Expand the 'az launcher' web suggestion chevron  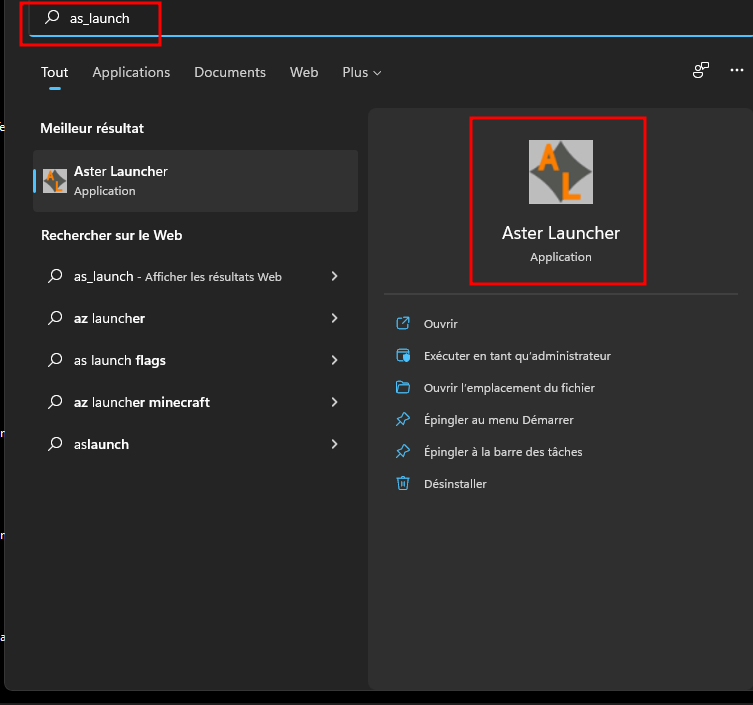pyautogui.click(x=334, y=318)
